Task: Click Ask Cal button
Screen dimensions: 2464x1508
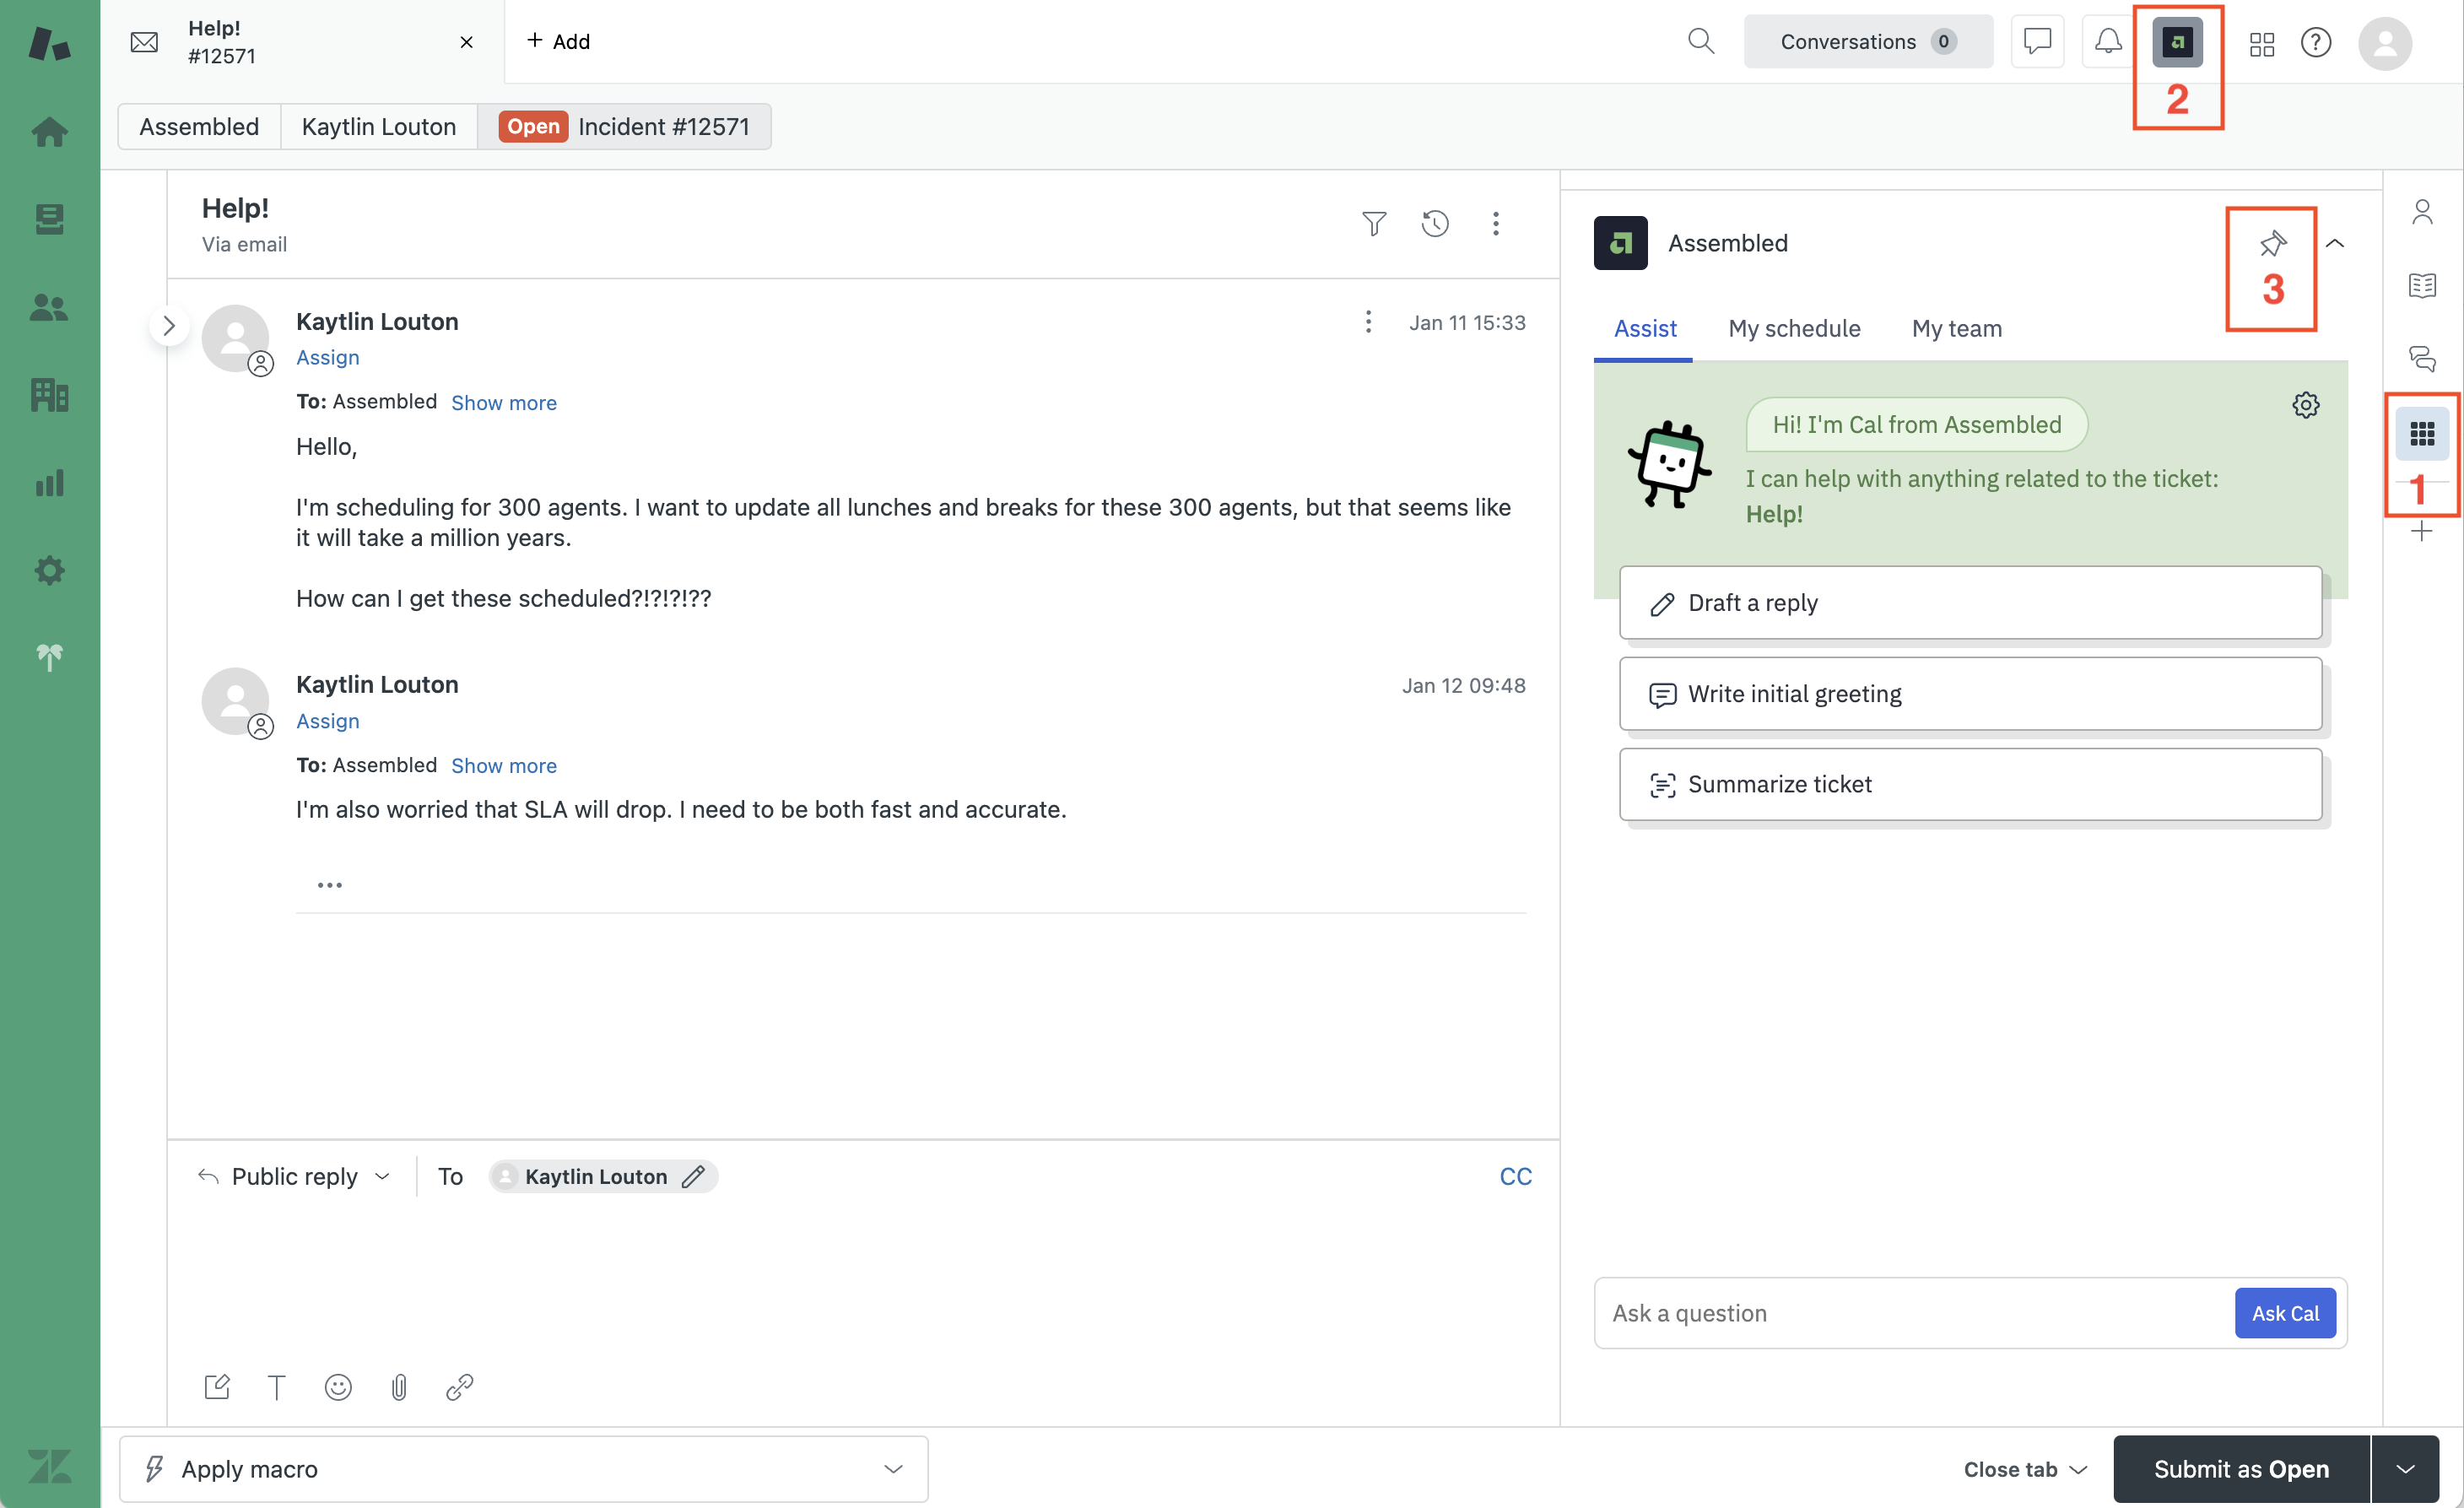Action: click(x=2284, y=1313)
